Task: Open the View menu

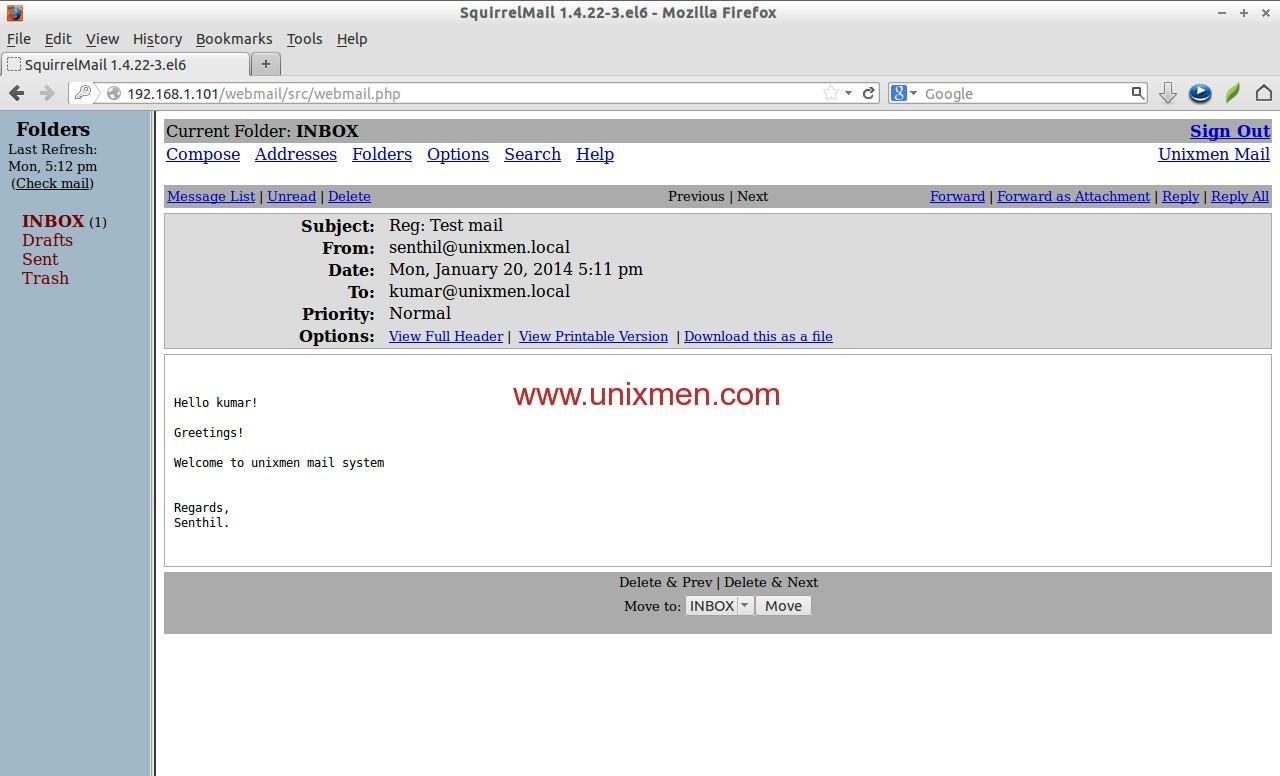Action: (102, 39)
